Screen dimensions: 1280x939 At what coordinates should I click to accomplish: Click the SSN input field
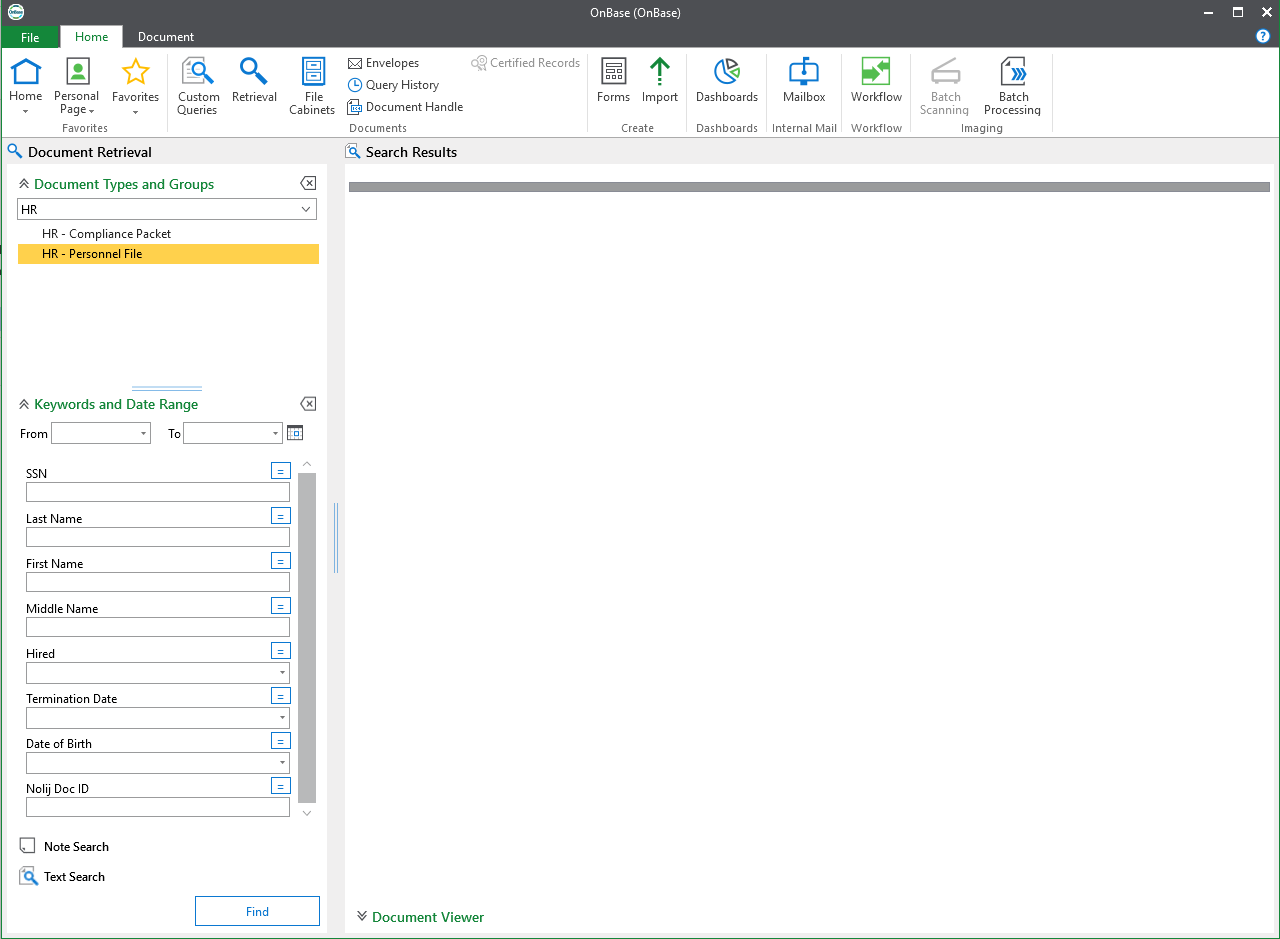click(158, 492)
